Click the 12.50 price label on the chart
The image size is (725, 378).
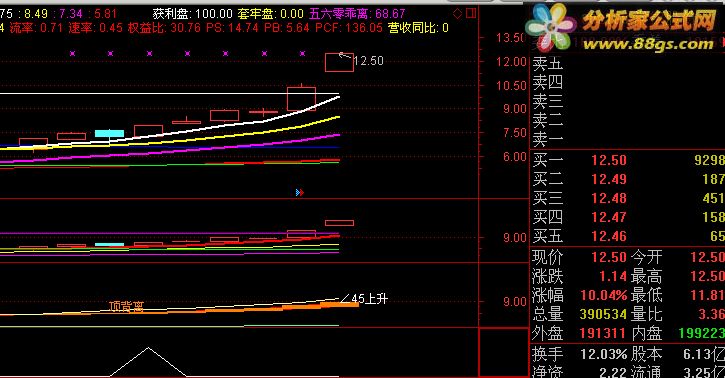pos(369,61)
